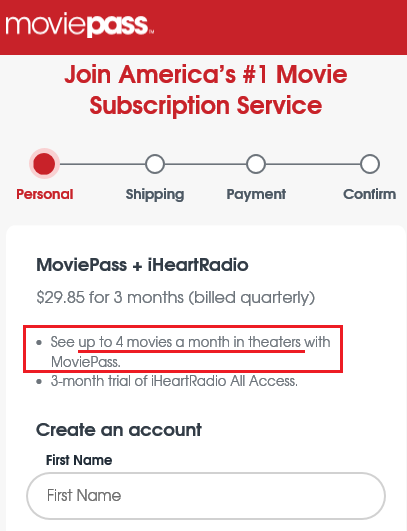The image size is (407, 531).
Task: Click the word MoviePass ending first bullet
Action: [x=86, y=362]
